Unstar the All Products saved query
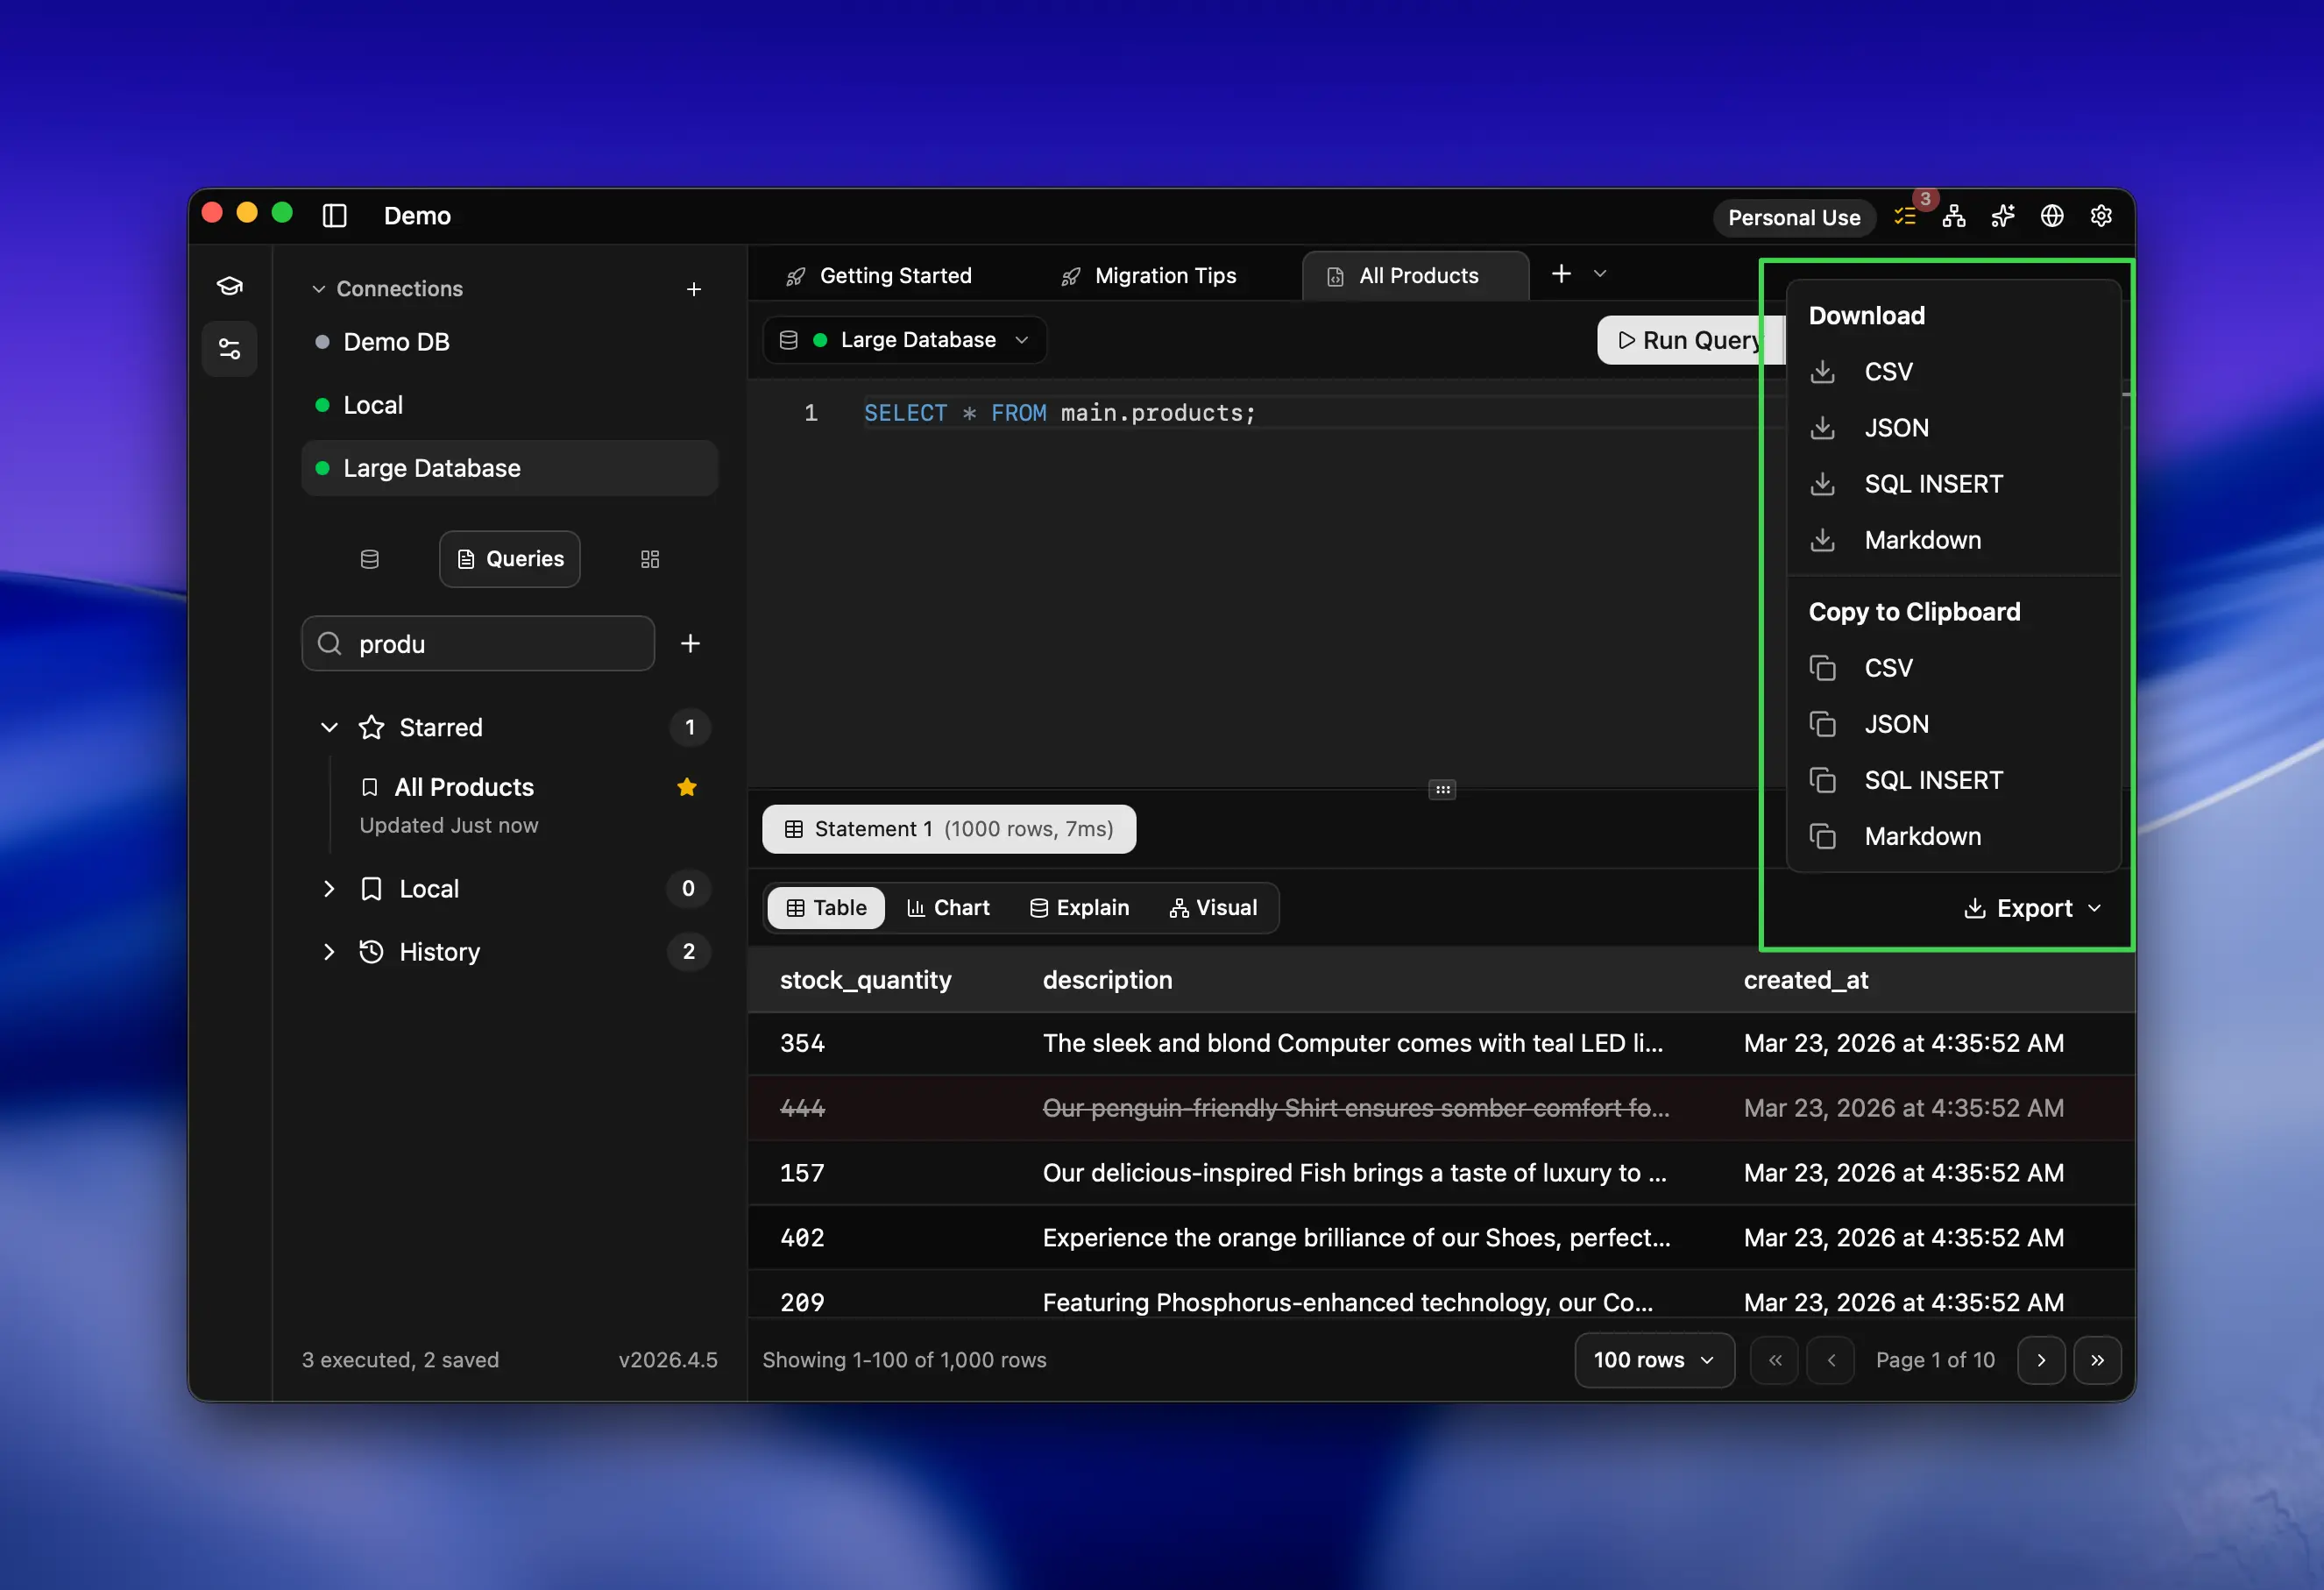The image size is (2324, 1590). coord(687,787)
